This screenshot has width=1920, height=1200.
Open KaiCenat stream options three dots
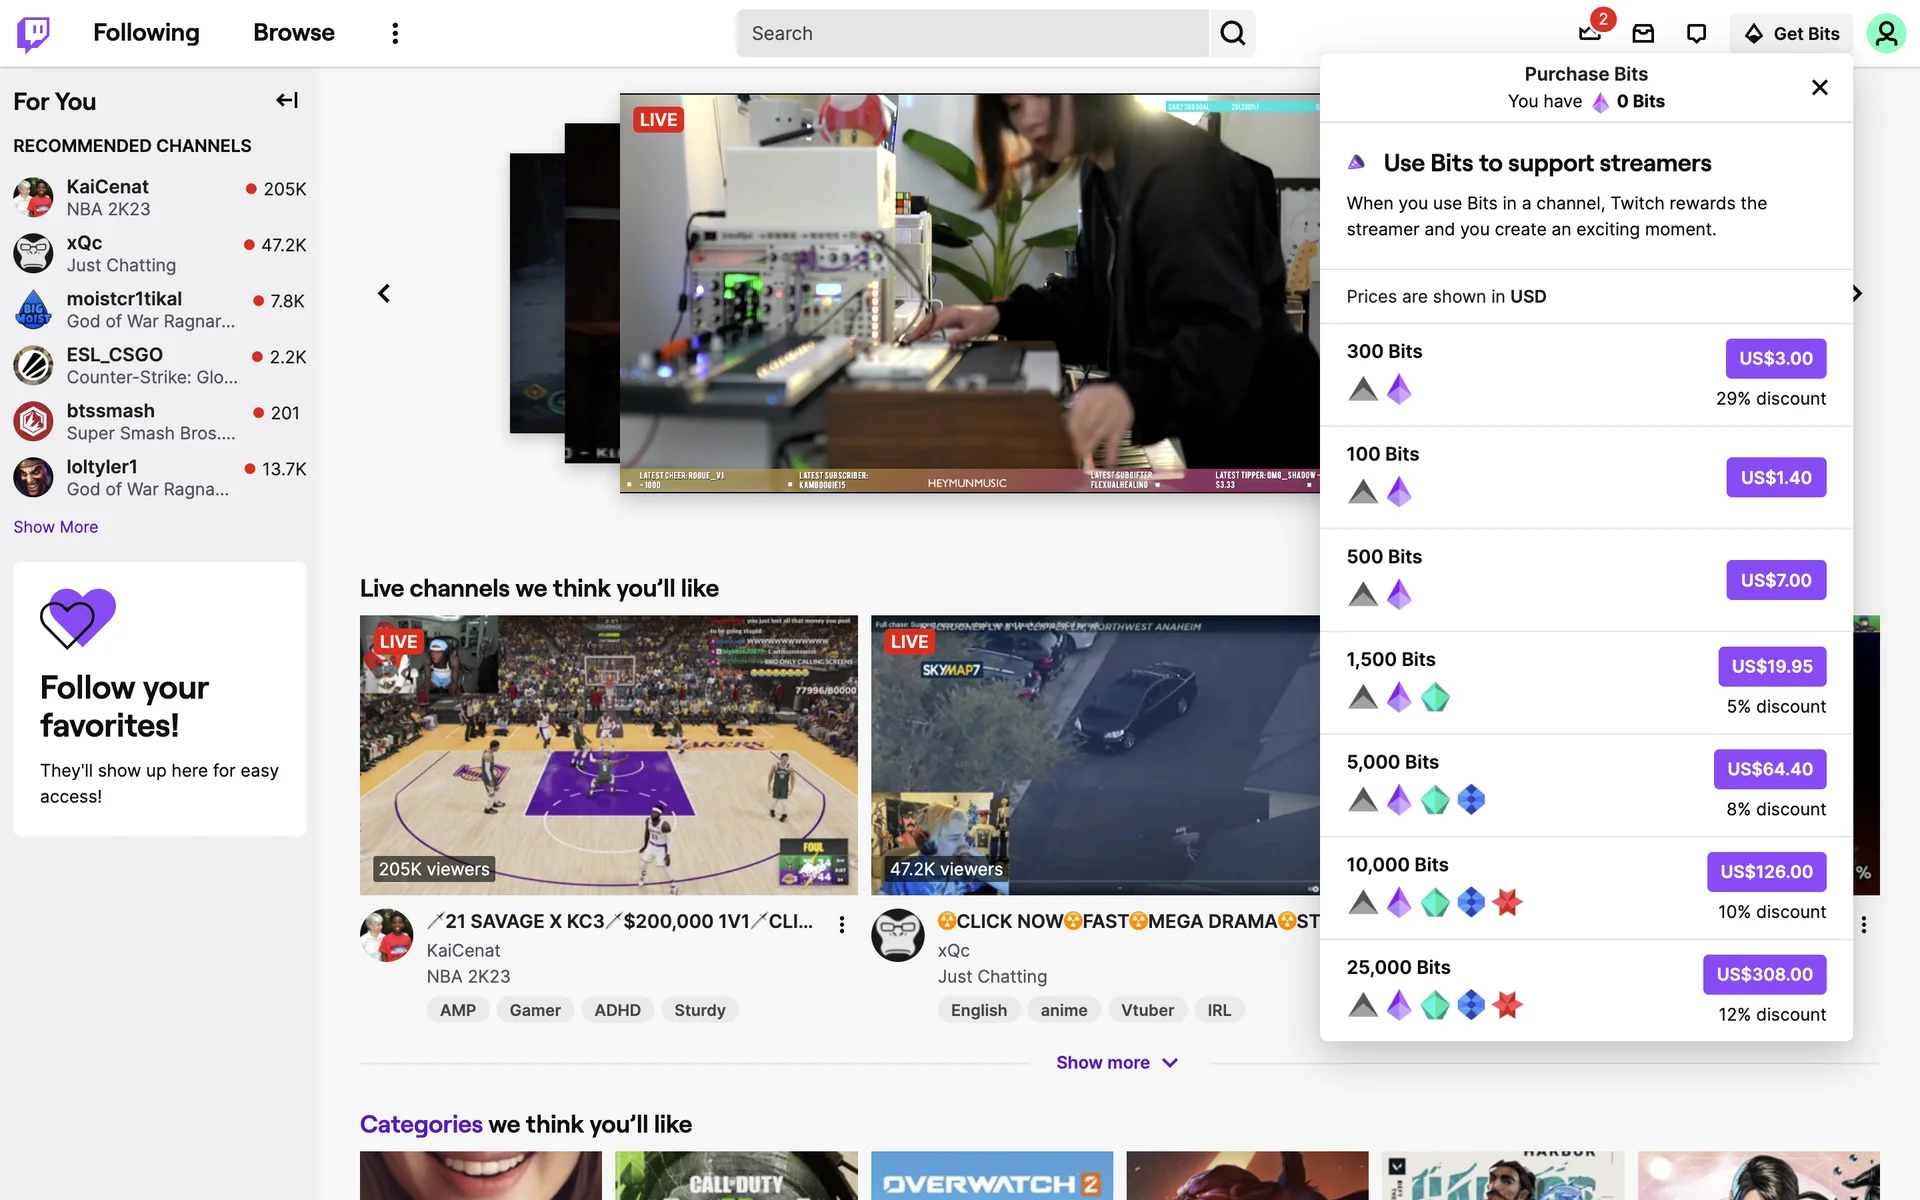[x=842, y=925]
